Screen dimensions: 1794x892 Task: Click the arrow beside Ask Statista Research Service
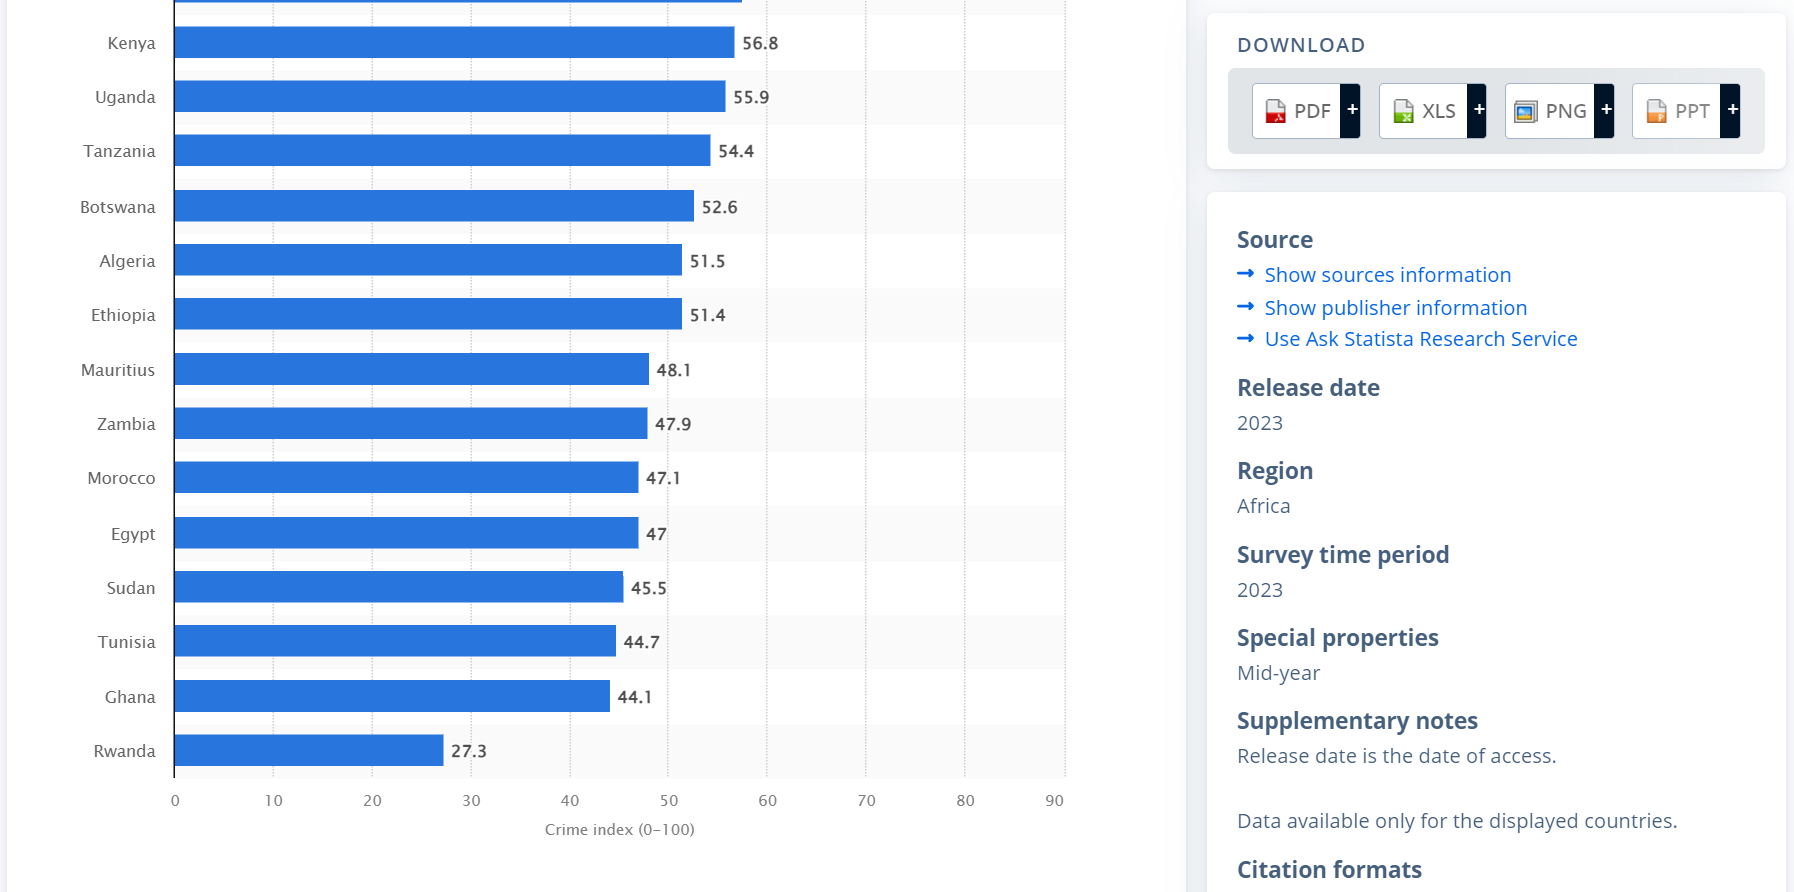point(1245,339)
